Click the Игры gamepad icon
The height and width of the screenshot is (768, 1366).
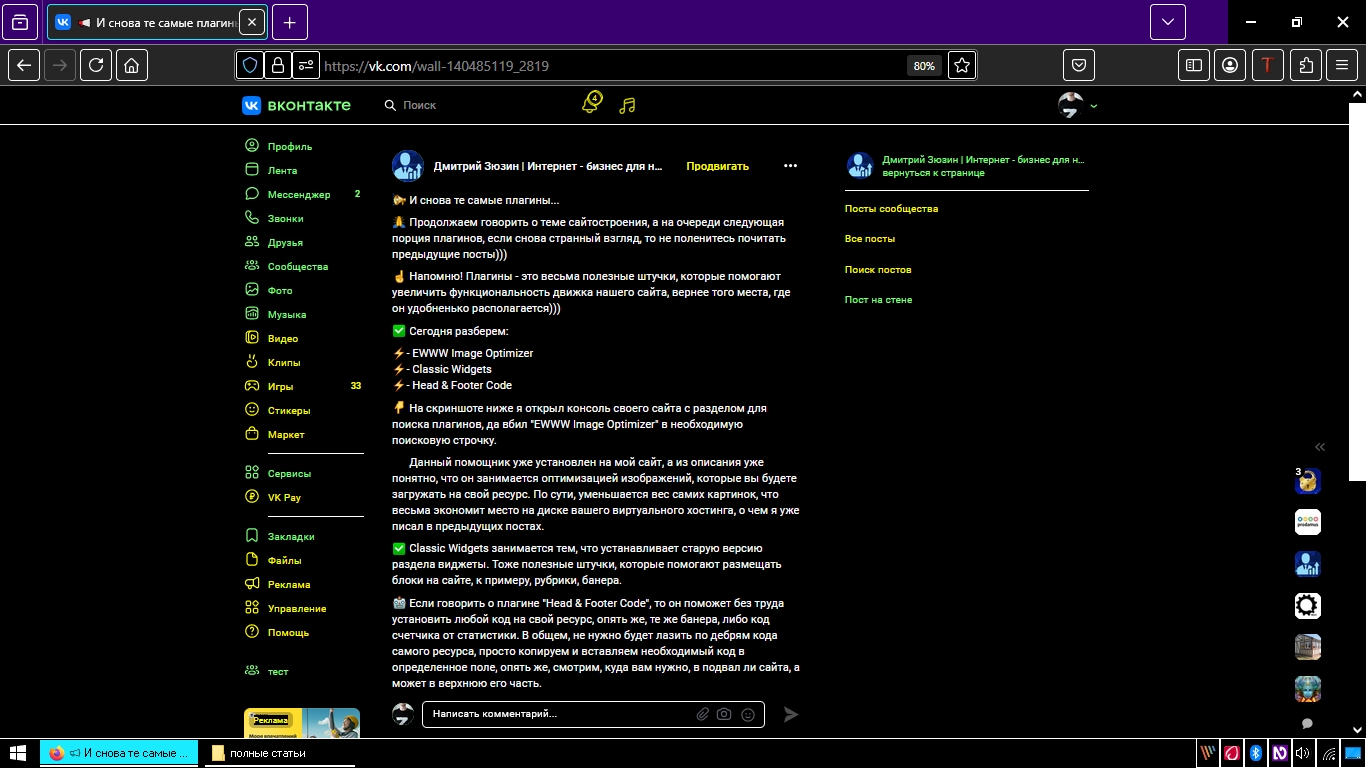point(252,386)
